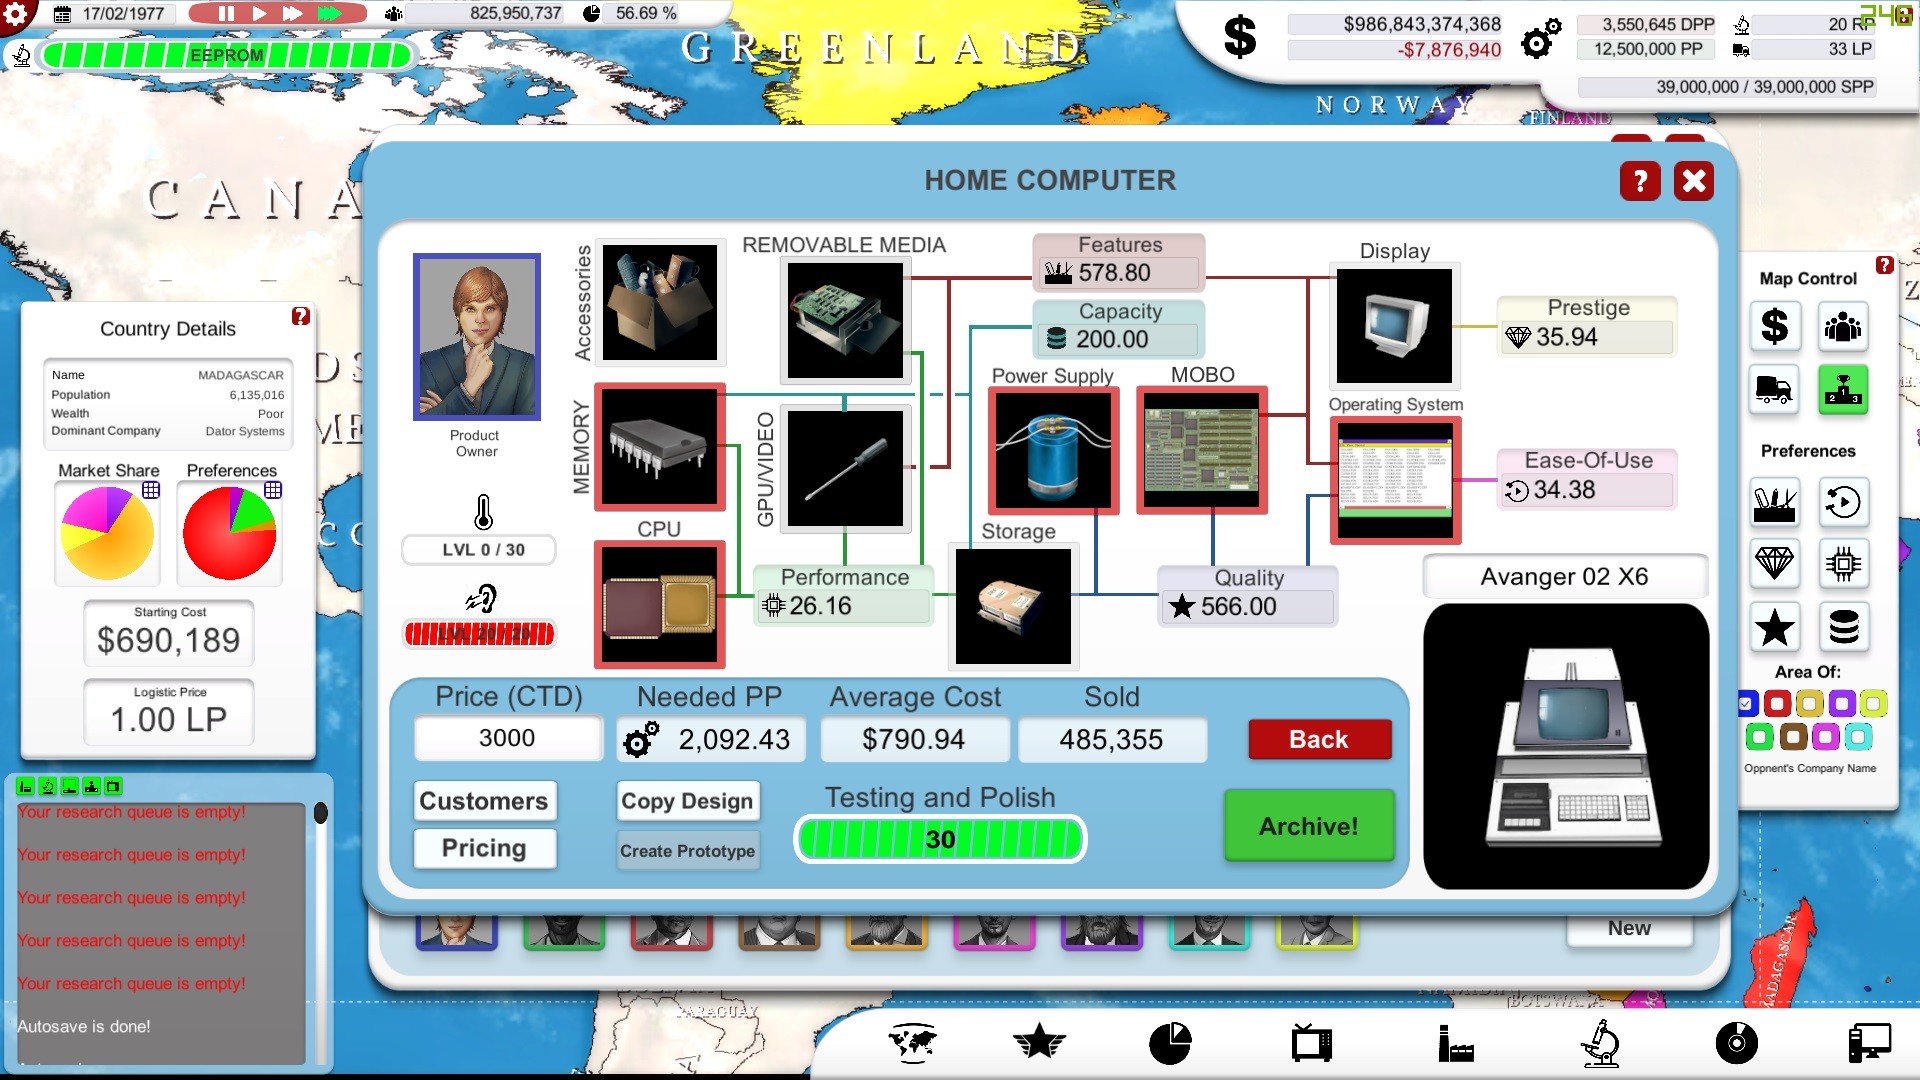Select the Copy Design menu item

687,800
